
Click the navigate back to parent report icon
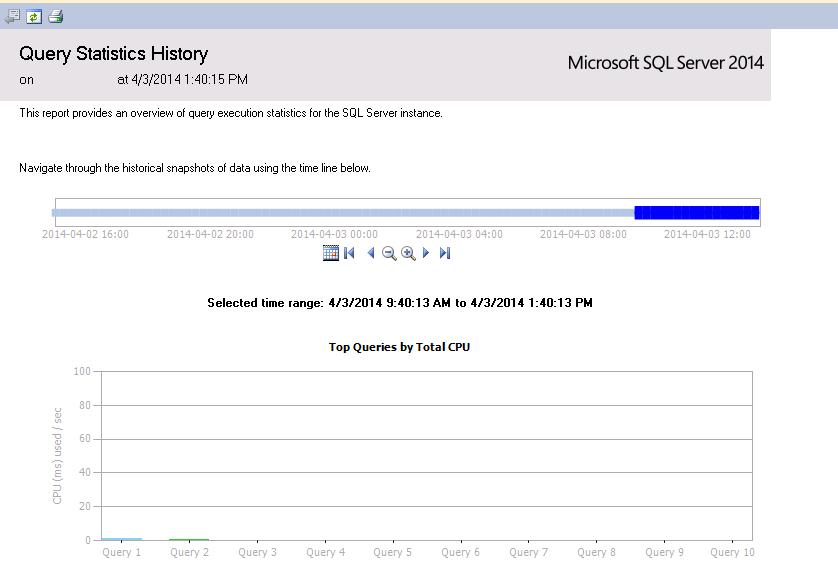pos(13,16)
